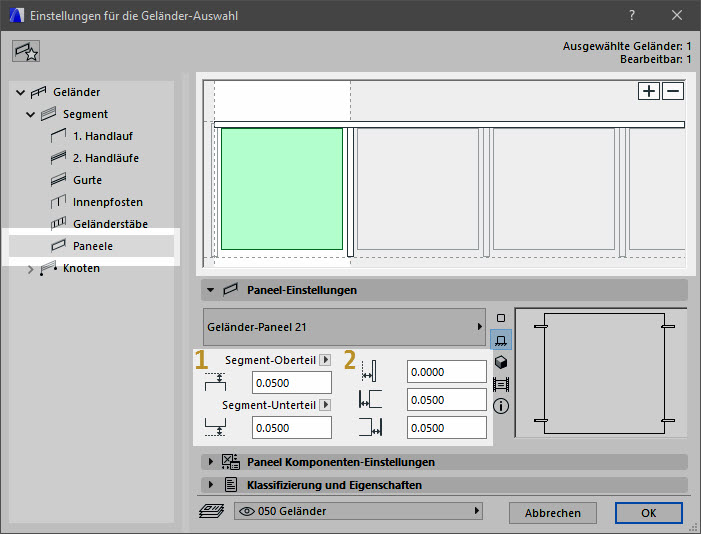This screenshot has width=701, height=534.
Task: Click the layer stack icon beside 050 Geländer
Action: point(211,511)
